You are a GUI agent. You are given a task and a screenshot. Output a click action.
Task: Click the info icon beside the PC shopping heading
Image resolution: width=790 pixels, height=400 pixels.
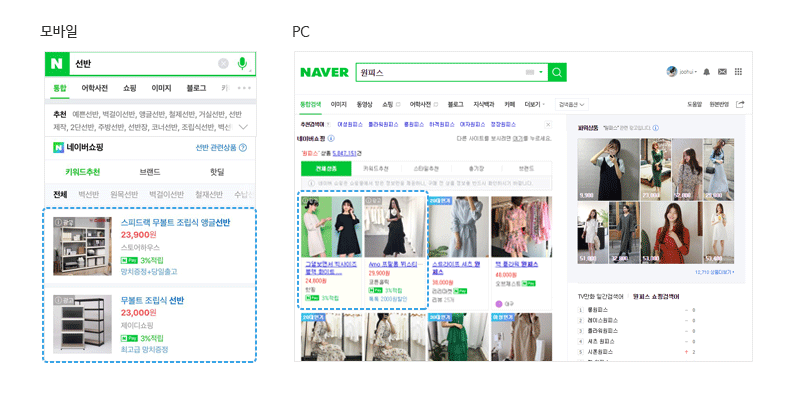(x=331, y=138)
